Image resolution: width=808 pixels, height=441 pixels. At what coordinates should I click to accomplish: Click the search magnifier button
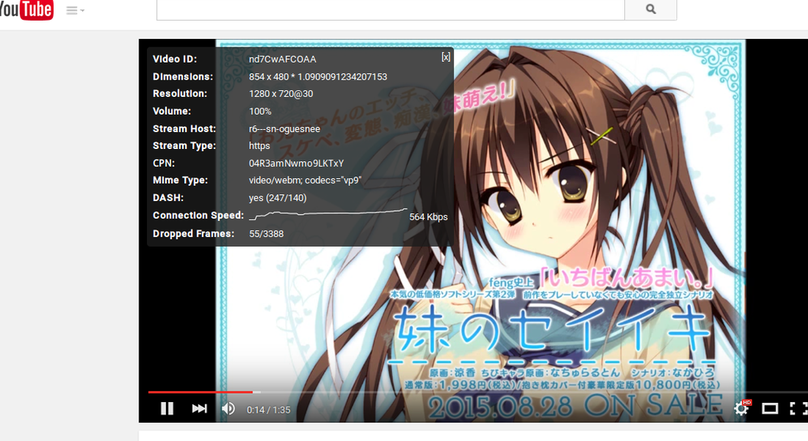coord(651,9)
